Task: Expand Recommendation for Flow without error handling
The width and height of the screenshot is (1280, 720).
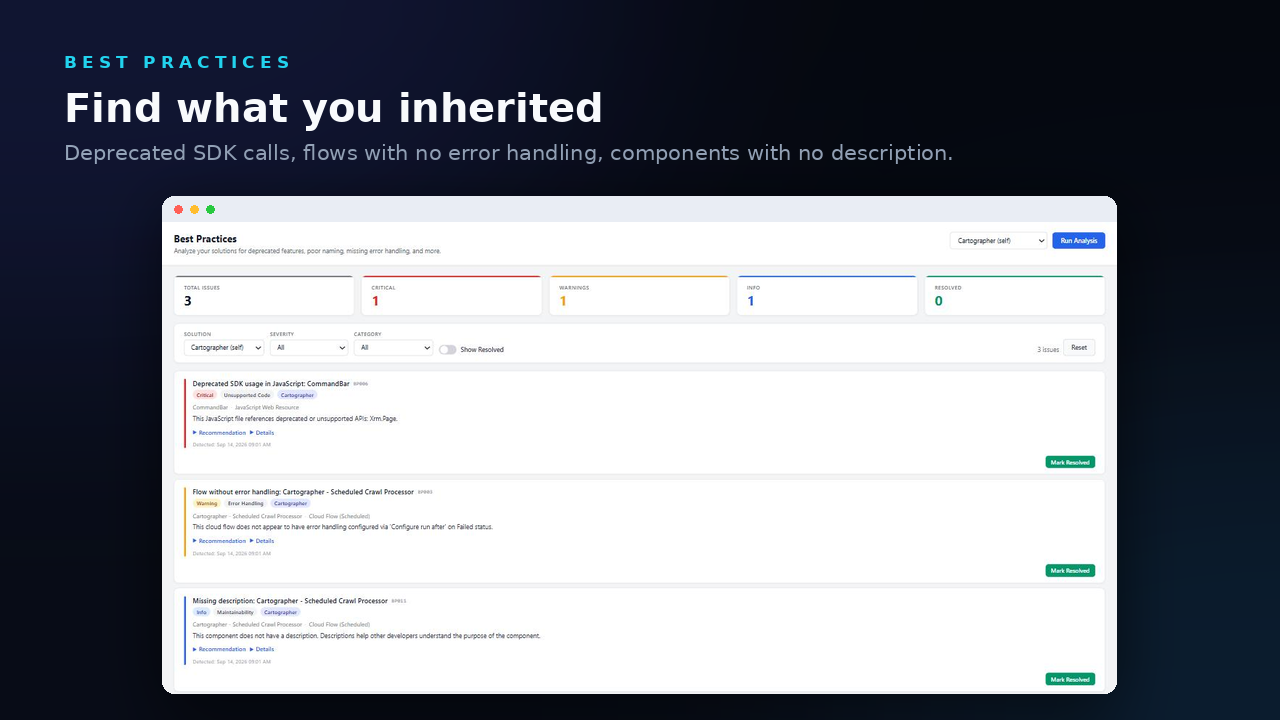Action: point(219,541)
